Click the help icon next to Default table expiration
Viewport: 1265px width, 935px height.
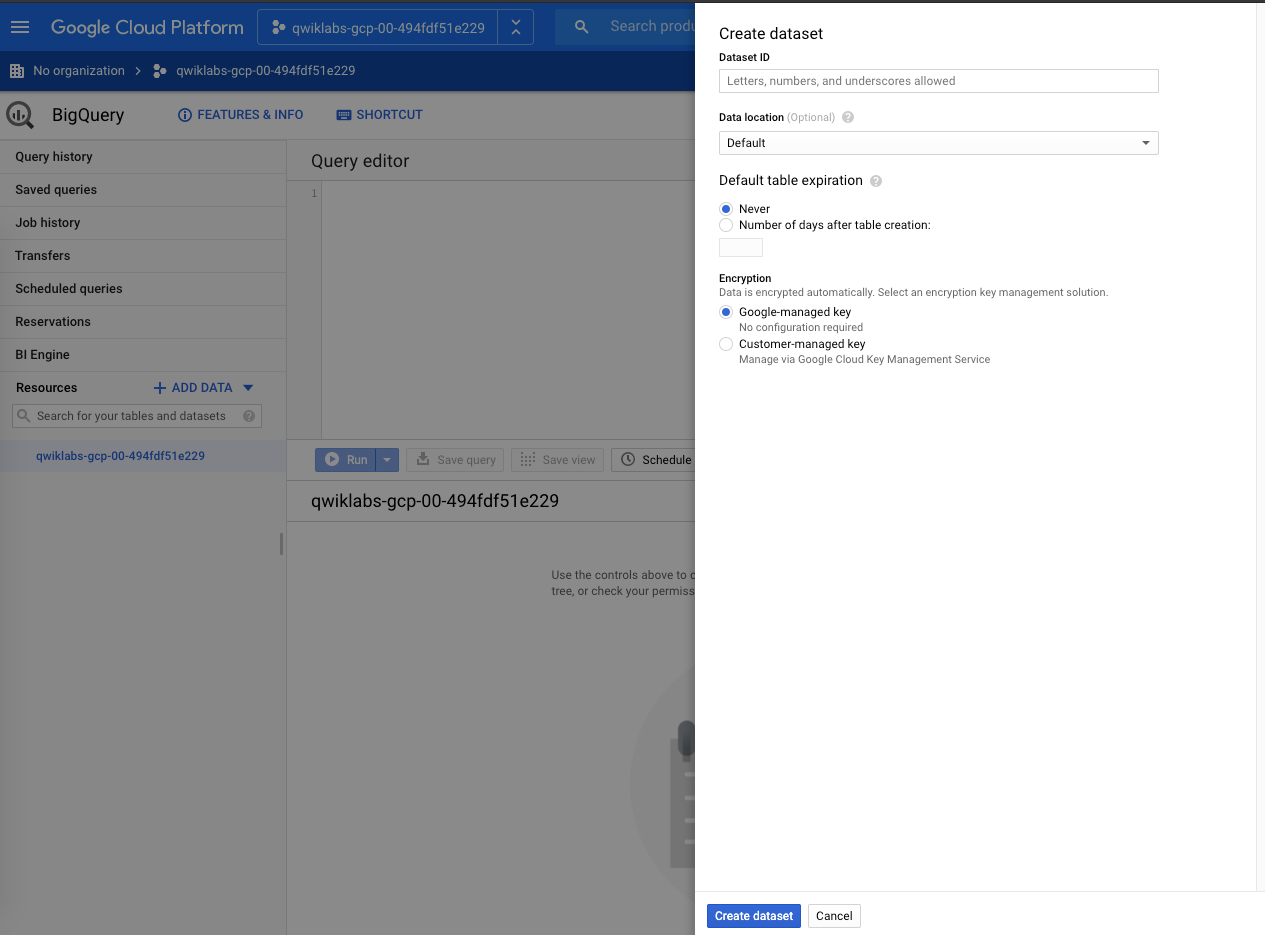click(x=876, y=181)
